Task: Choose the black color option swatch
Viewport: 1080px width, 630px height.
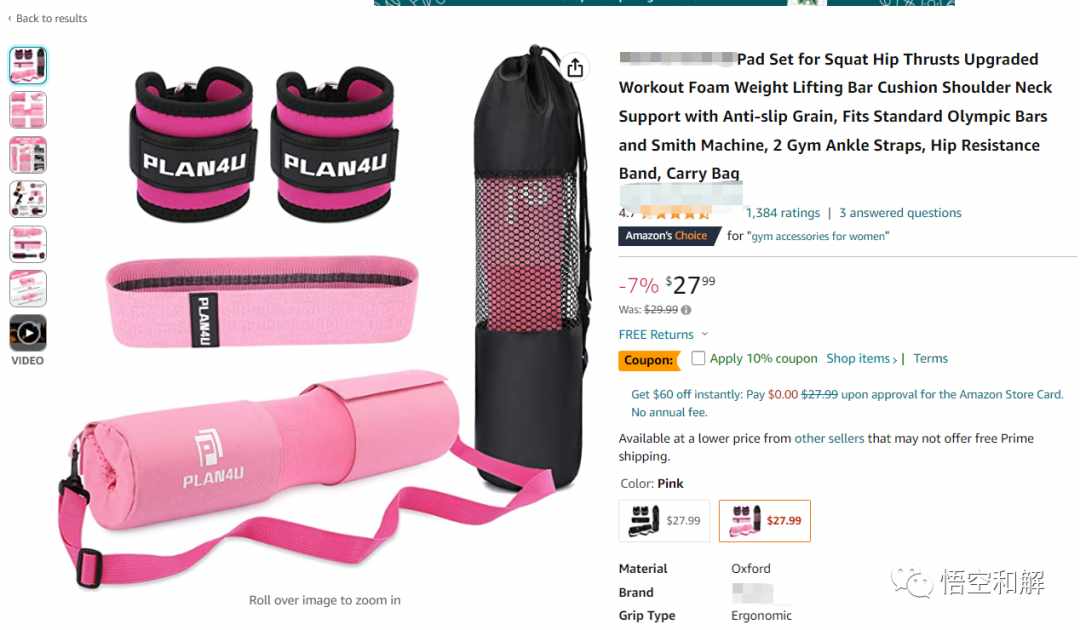Action: point(664,521)
